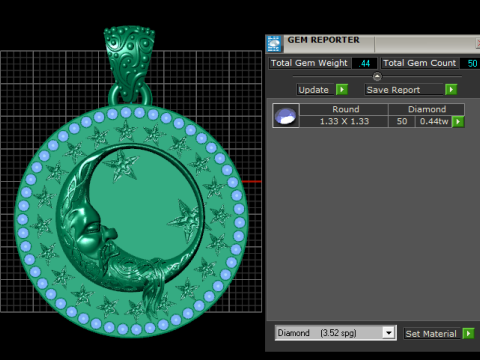
Task: Click the Total Gem Count value 50
Action: 471,63
